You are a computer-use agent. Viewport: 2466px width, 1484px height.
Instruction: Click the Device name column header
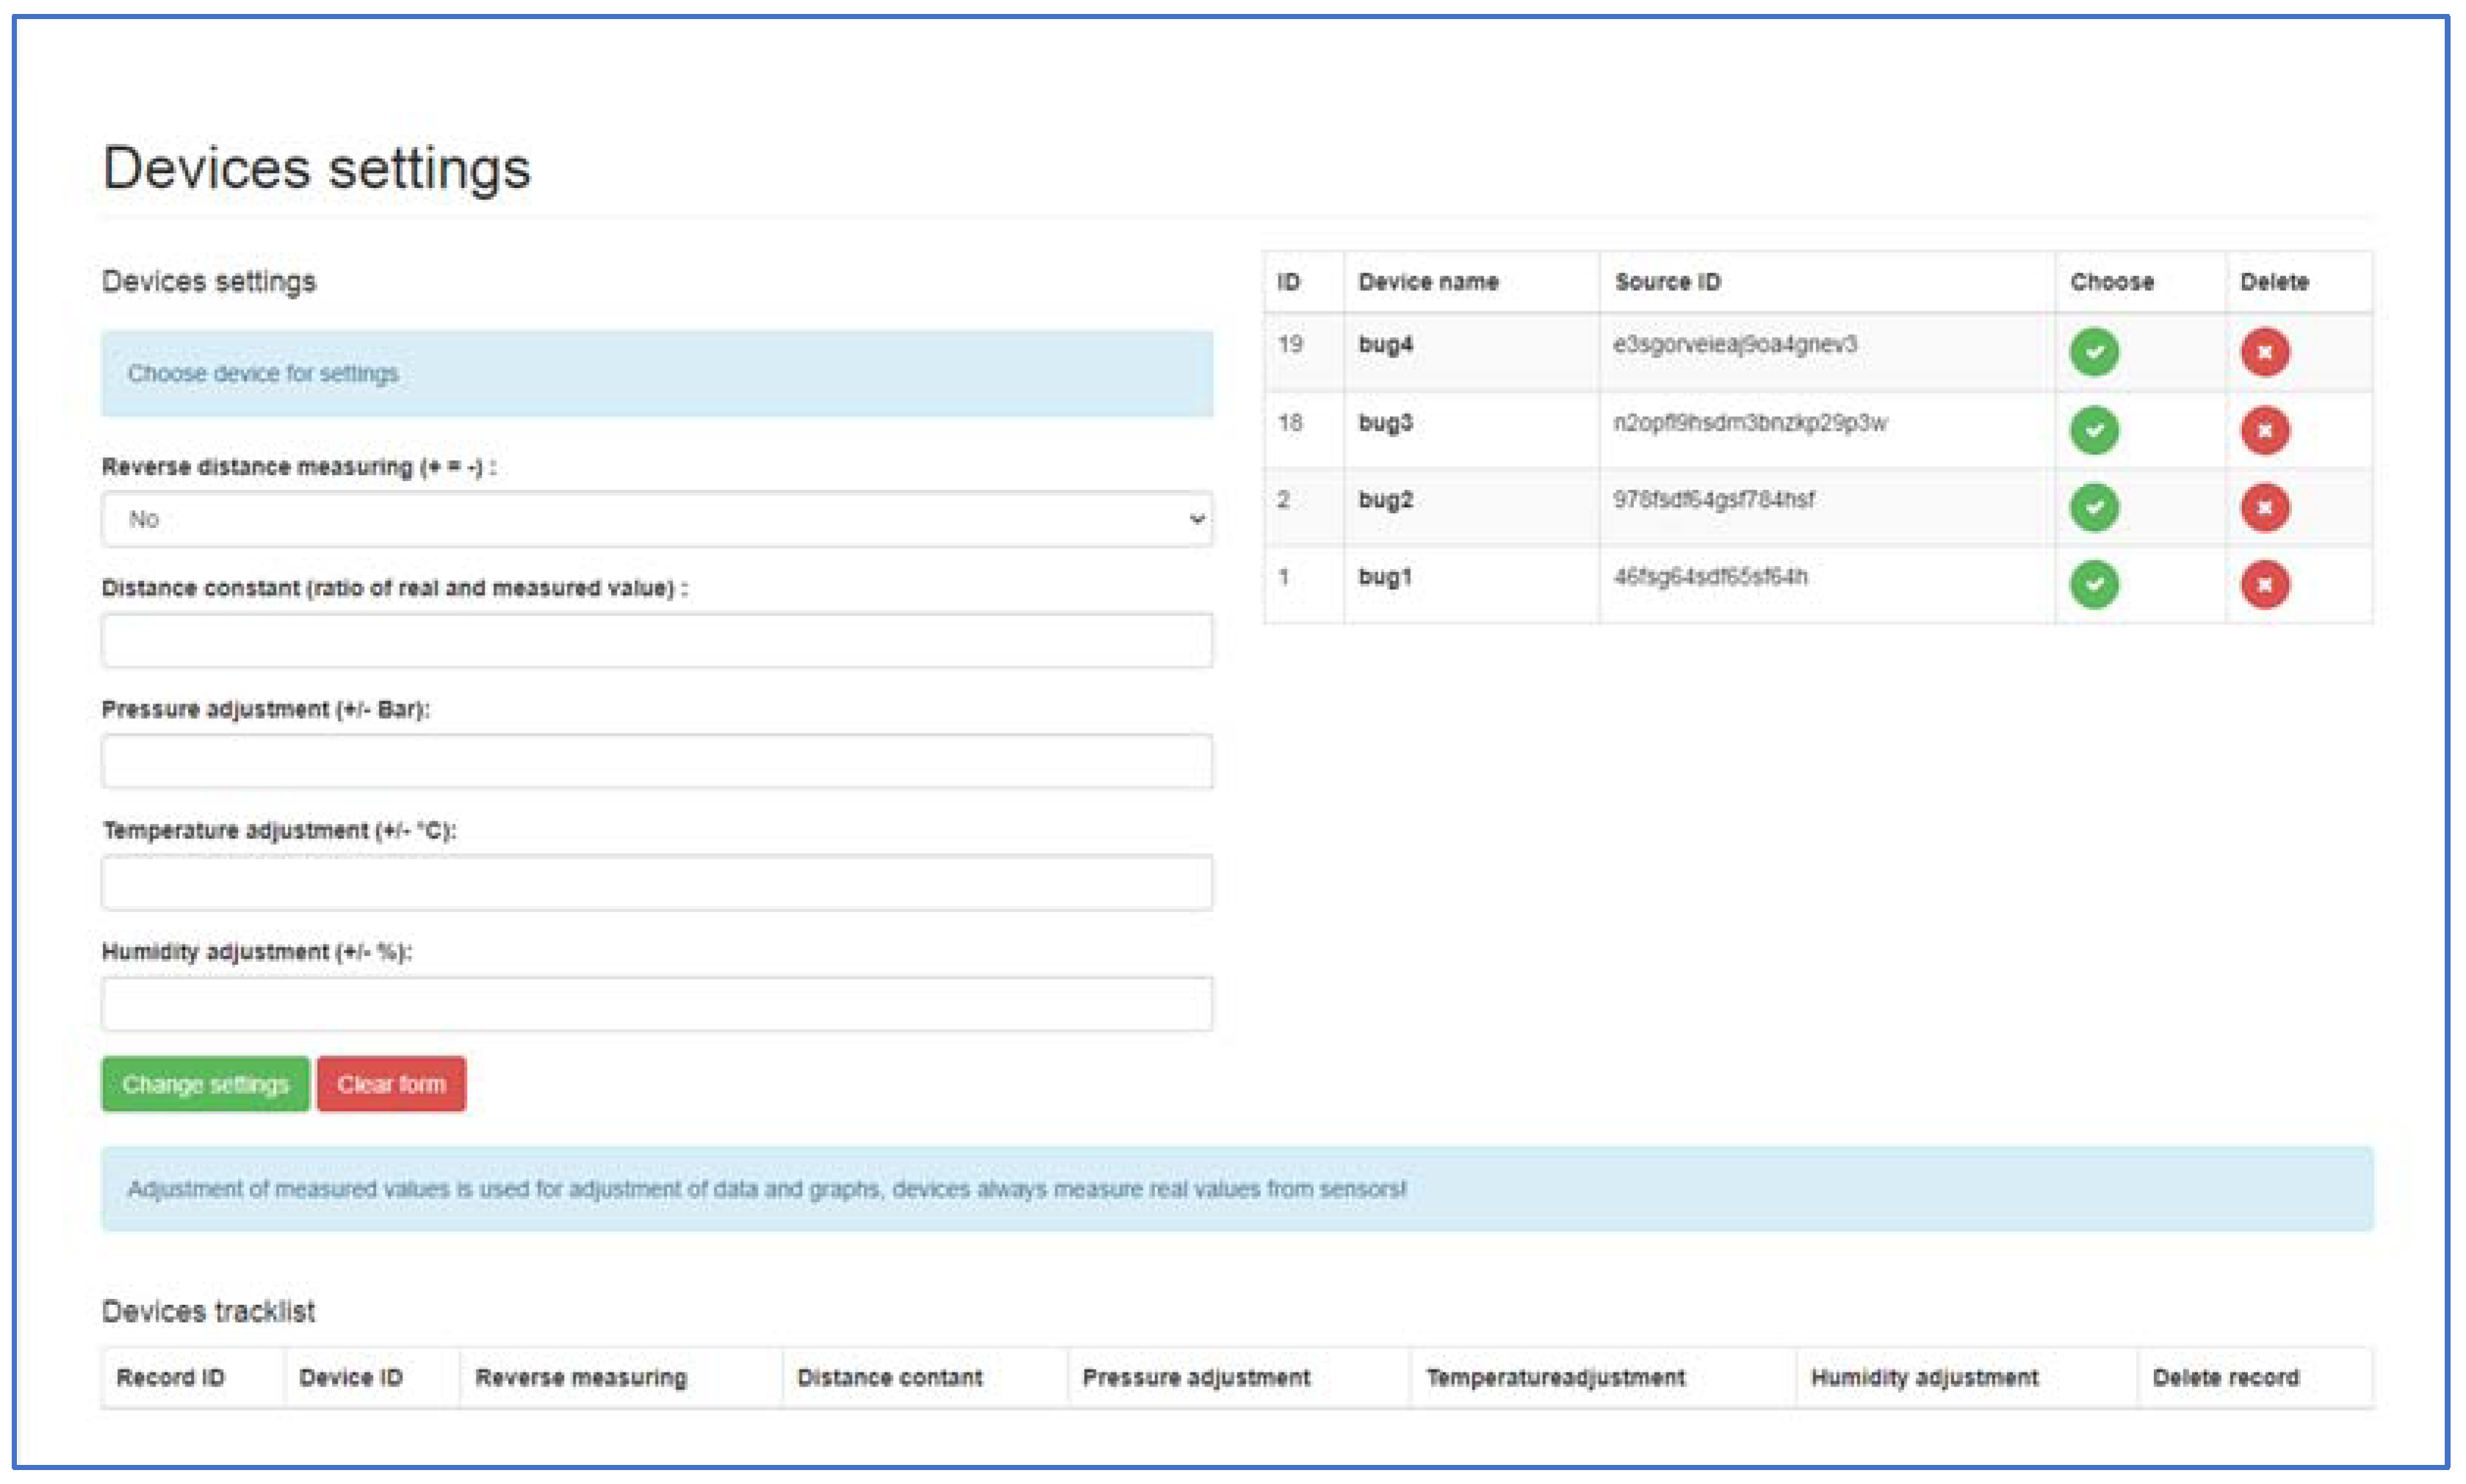click(x=1427, y=282)
